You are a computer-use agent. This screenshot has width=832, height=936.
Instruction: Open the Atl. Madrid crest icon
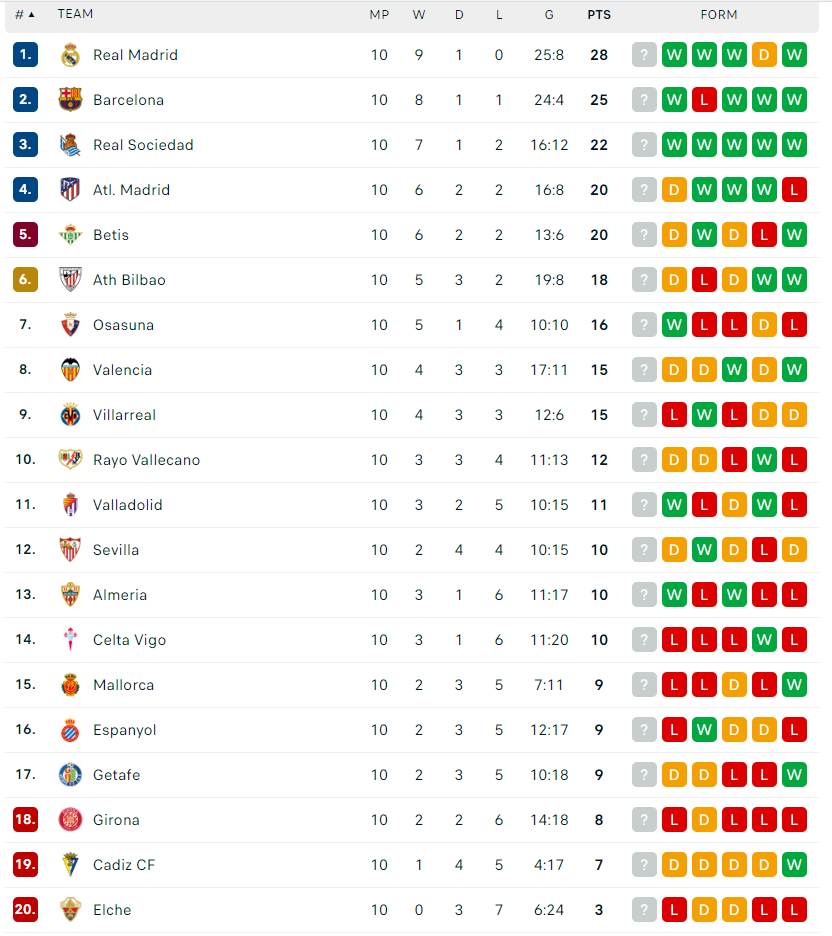point(70,190)
